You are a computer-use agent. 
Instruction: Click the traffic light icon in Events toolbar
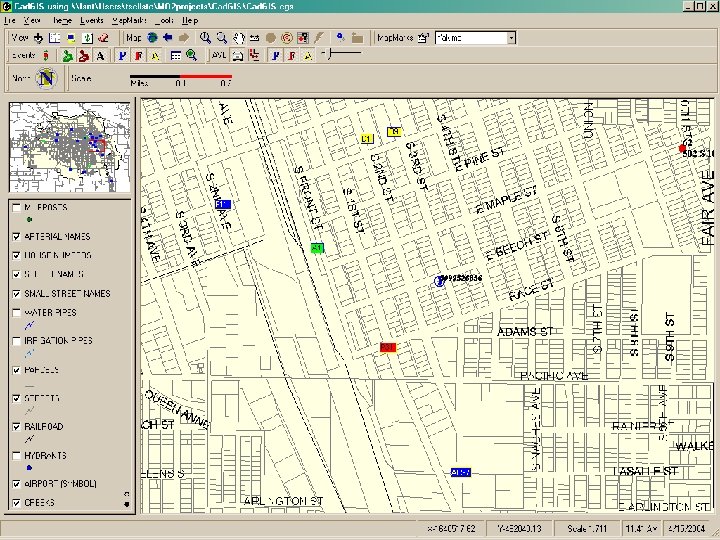45,56
